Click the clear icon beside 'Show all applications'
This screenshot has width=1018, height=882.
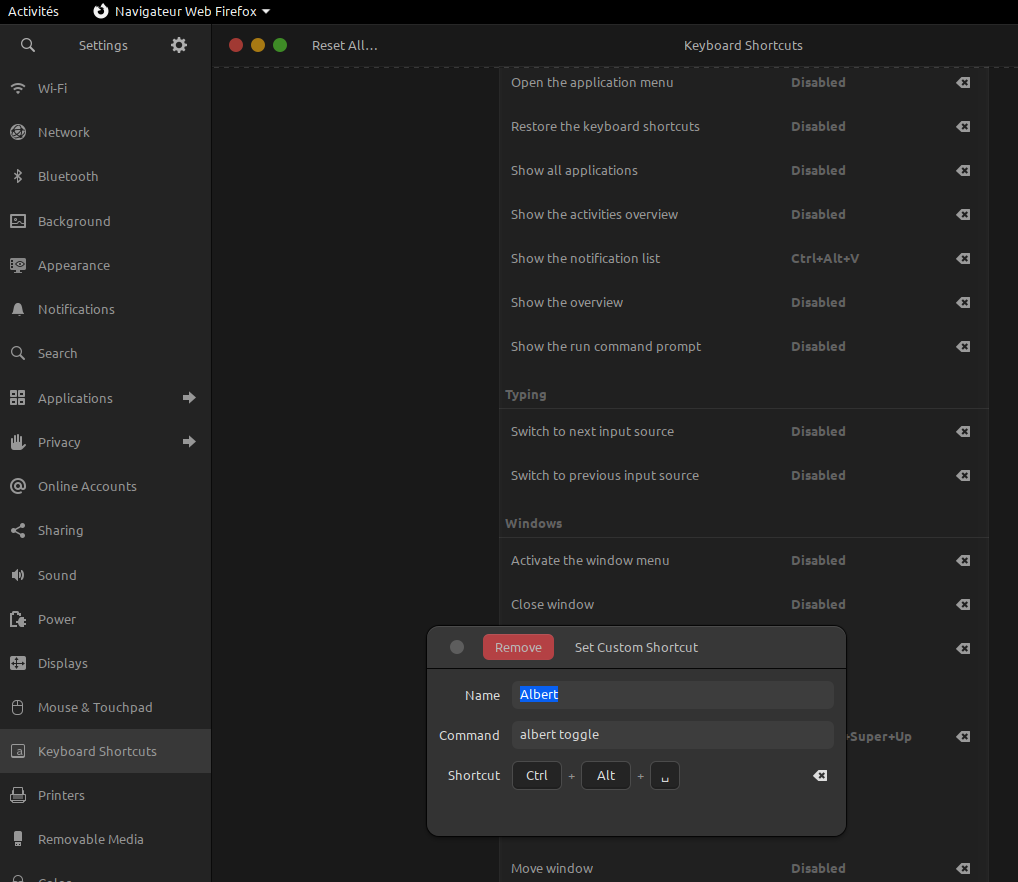[962, 170]
